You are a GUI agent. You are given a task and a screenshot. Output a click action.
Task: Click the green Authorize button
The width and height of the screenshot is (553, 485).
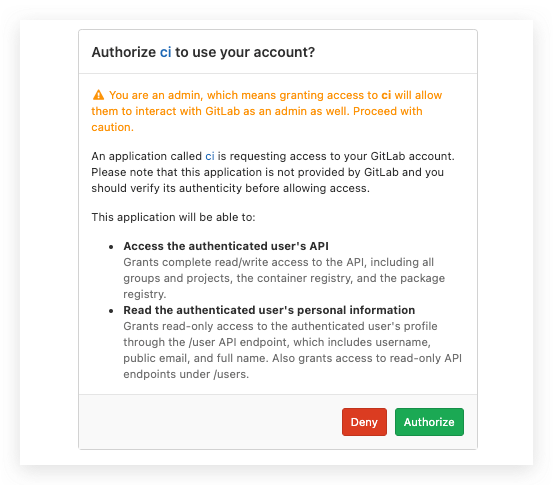tap(429, 422)
